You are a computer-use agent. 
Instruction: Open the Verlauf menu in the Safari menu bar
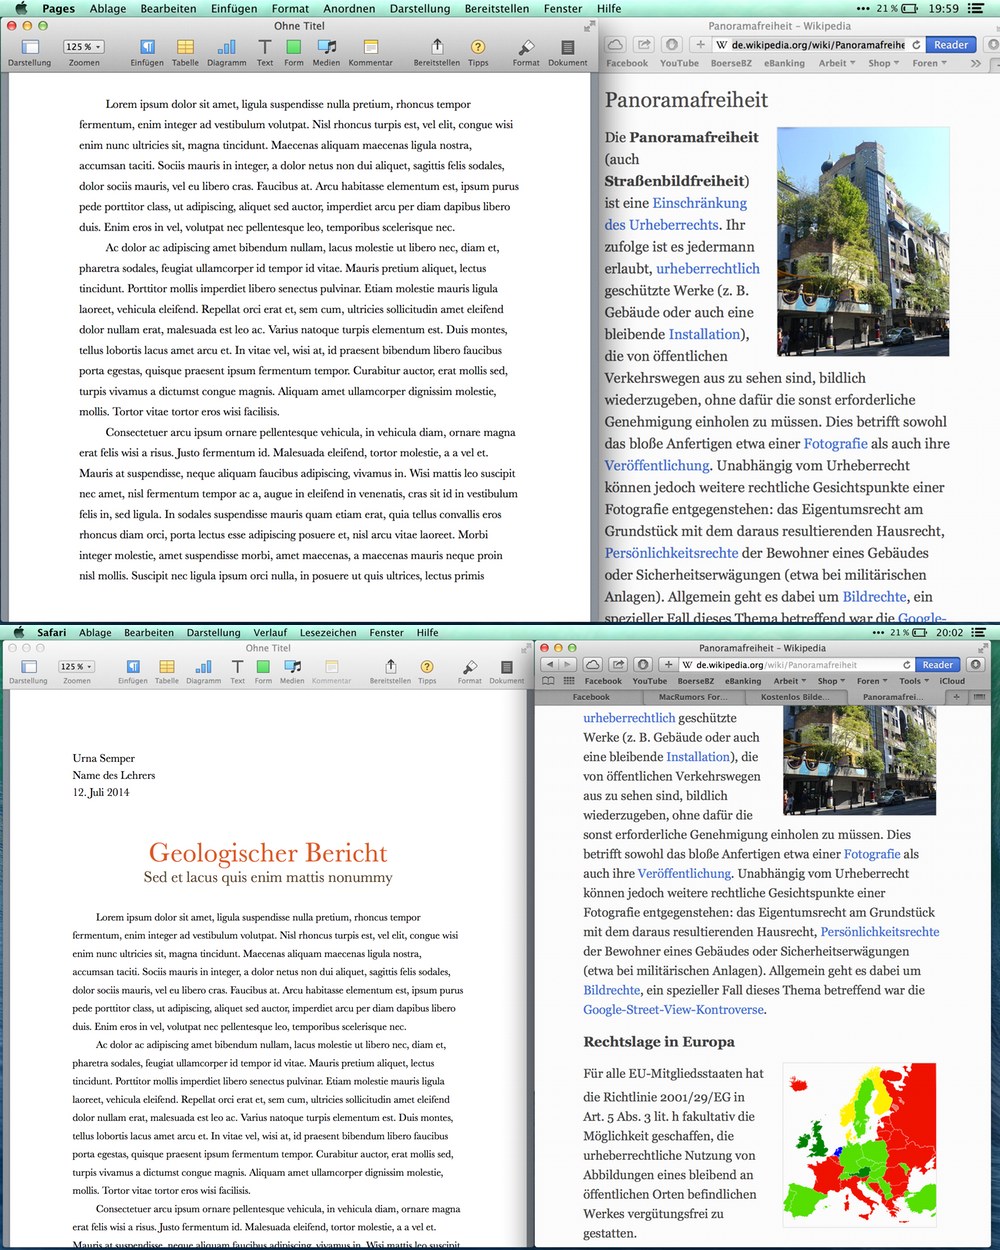click(x=270, y=632)
